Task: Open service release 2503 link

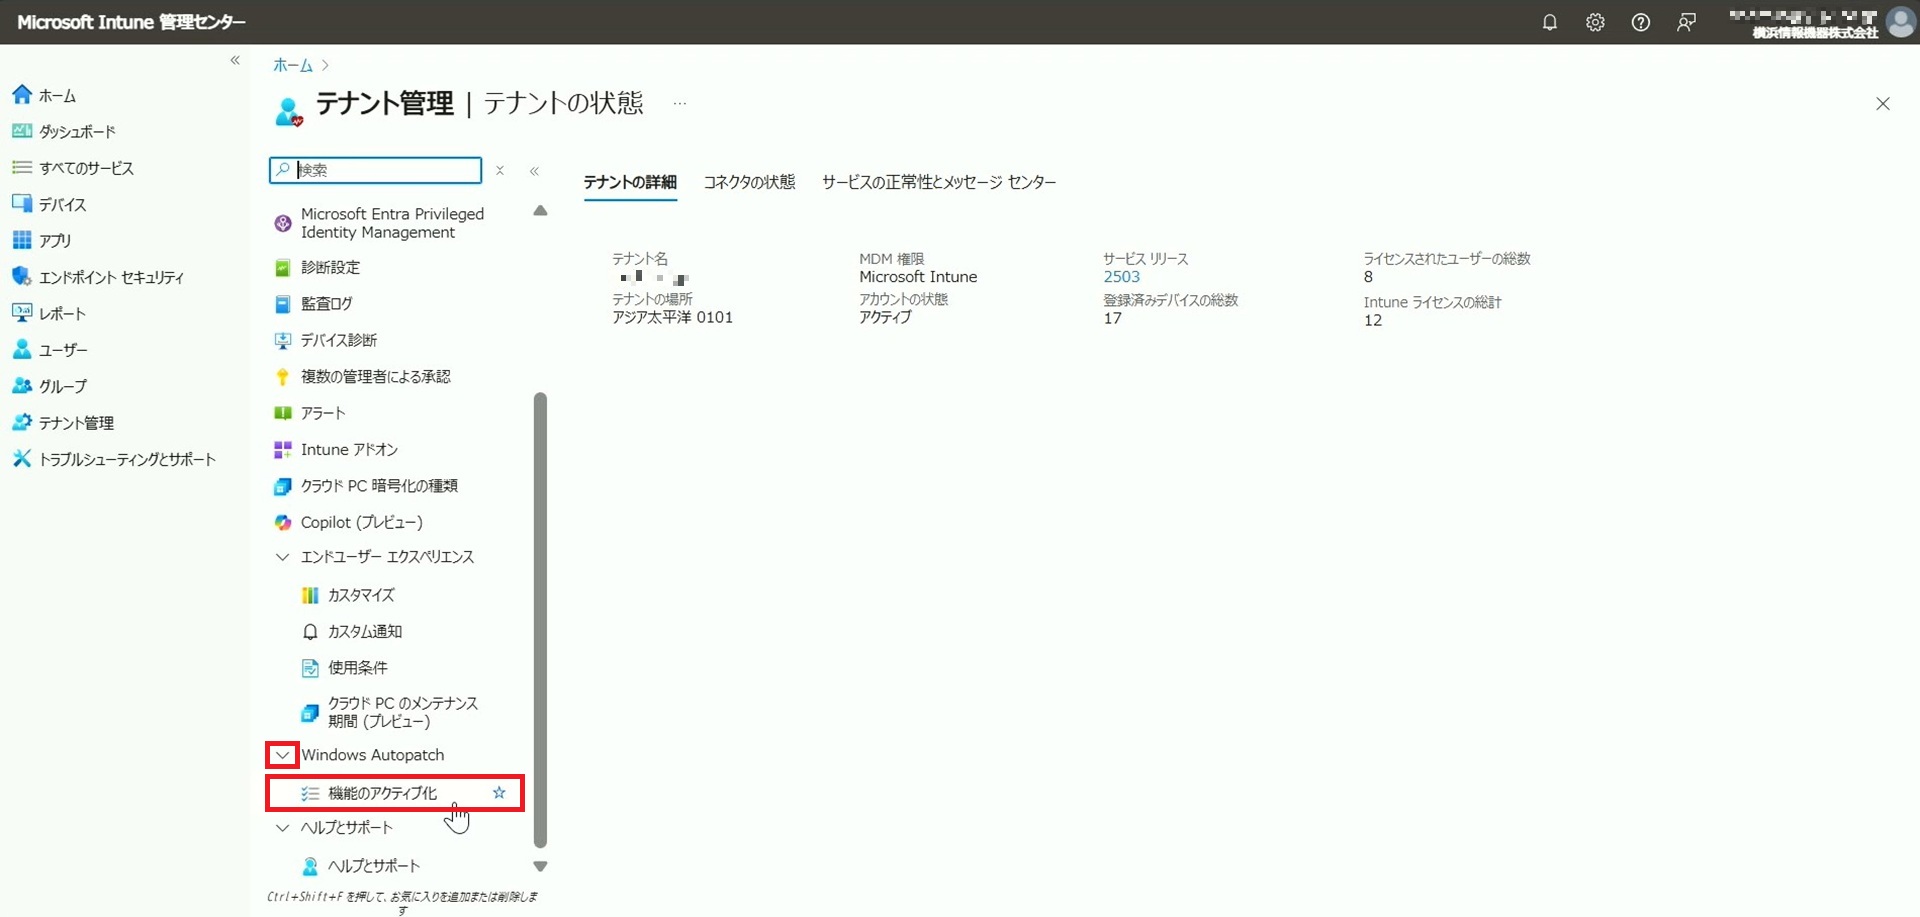Action: 1121,277
